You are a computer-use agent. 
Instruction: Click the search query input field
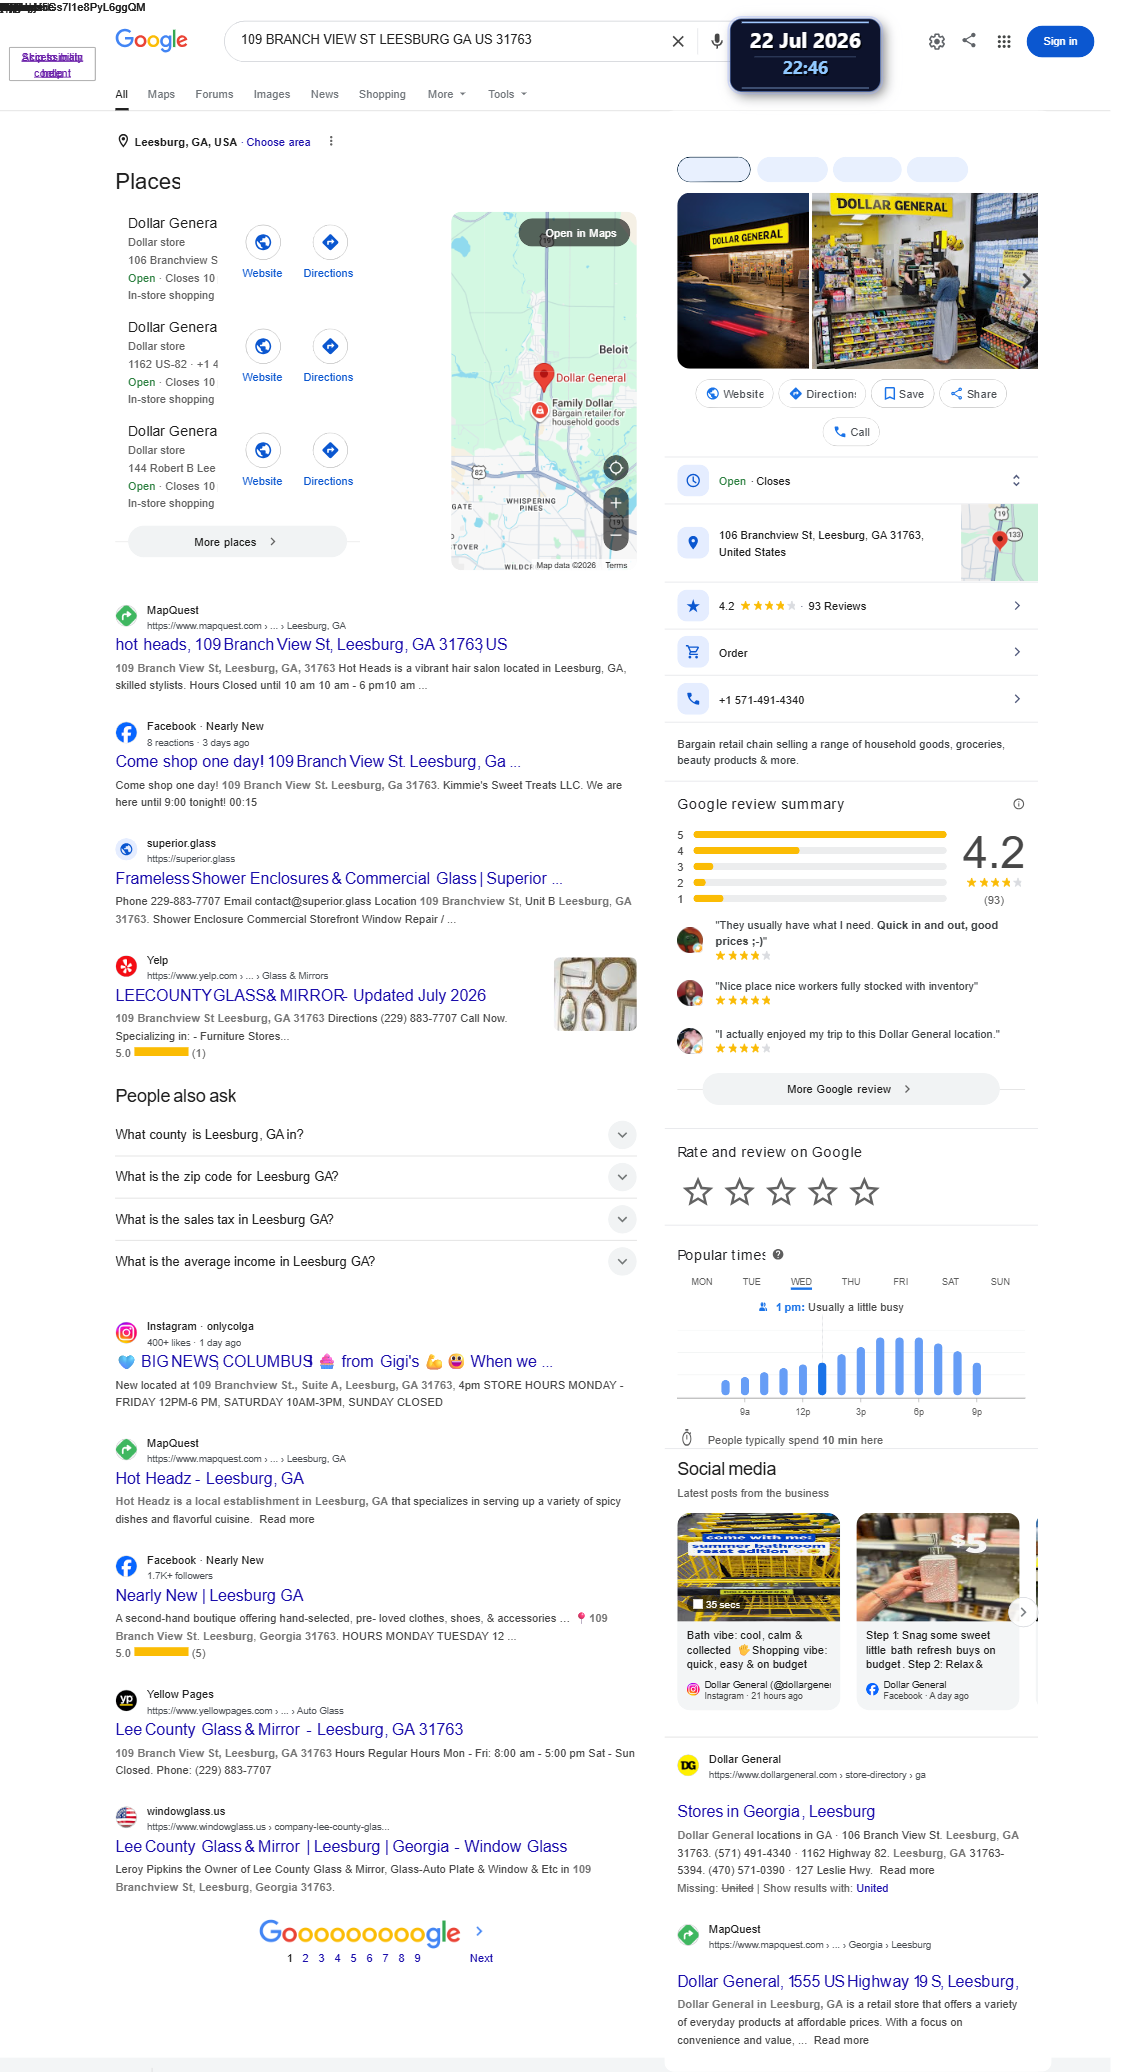coord(450,40)
